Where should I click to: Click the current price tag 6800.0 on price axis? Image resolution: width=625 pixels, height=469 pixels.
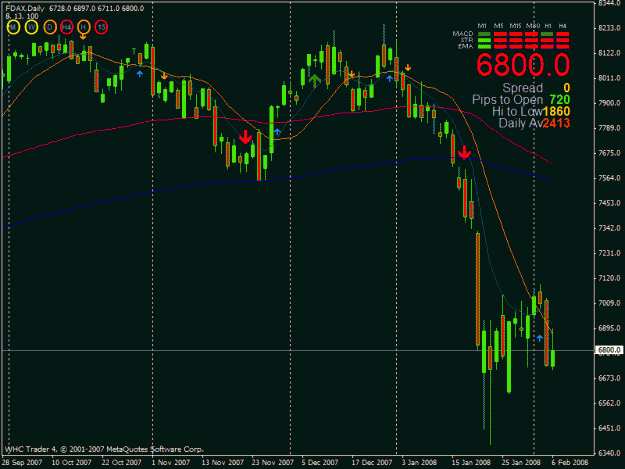609,350
